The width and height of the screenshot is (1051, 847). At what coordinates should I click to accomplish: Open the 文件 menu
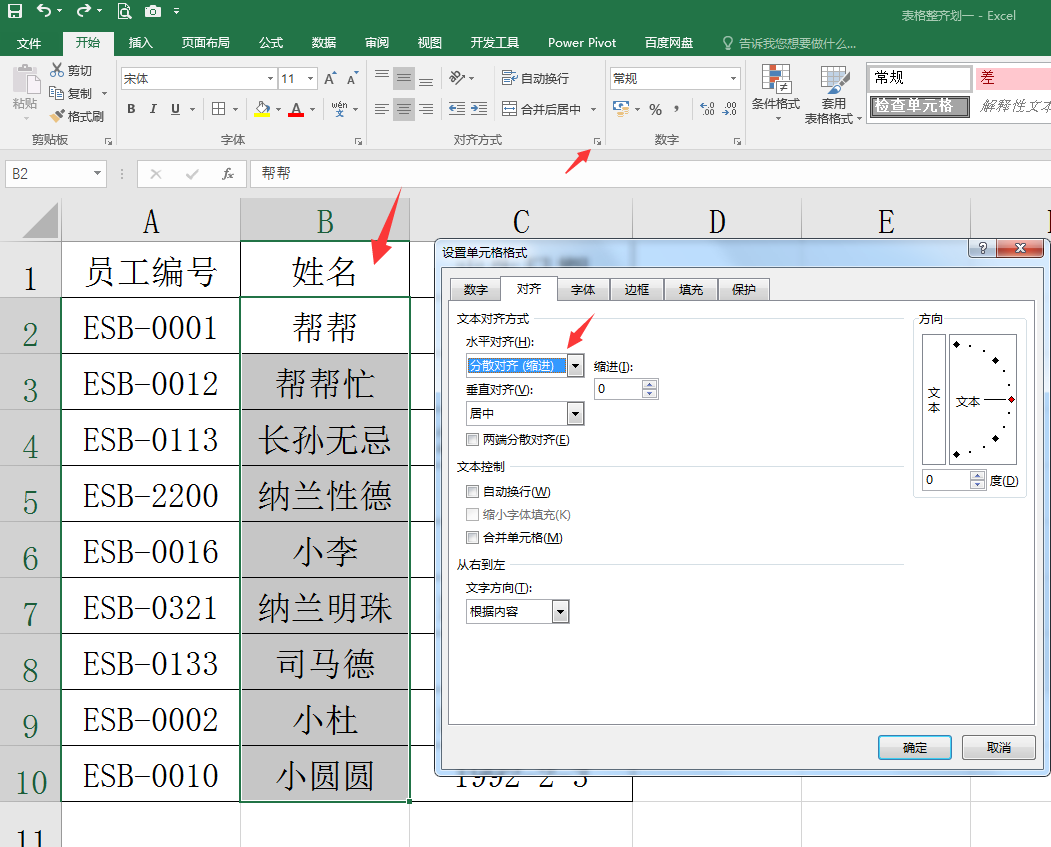tap(29, 43)
